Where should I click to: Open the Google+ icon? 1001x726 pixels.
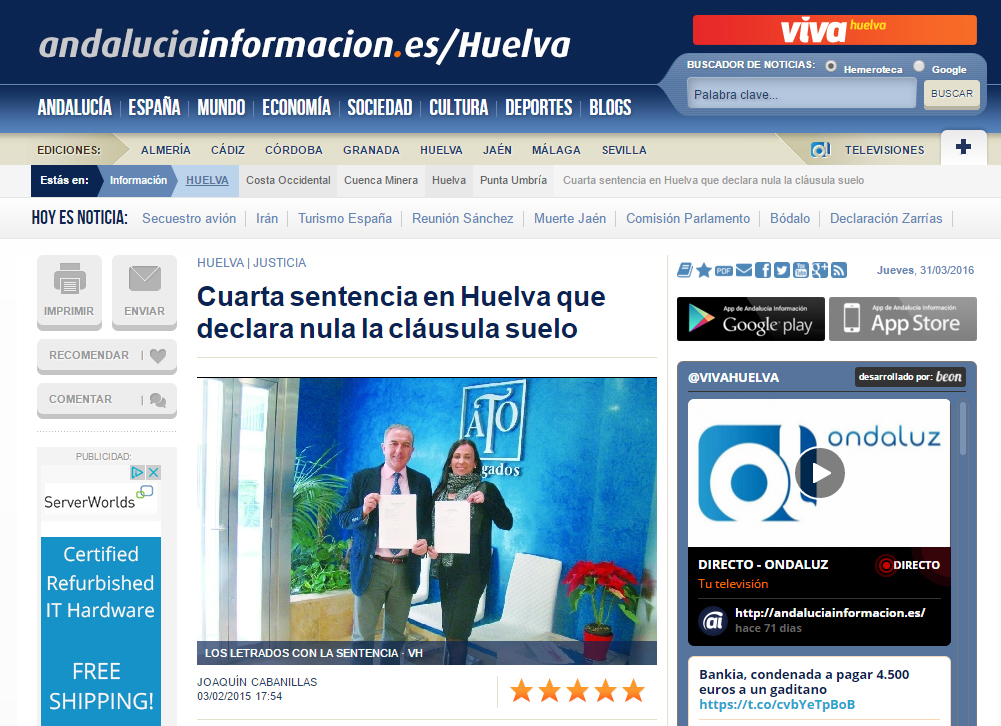click(x=820, y=270)
